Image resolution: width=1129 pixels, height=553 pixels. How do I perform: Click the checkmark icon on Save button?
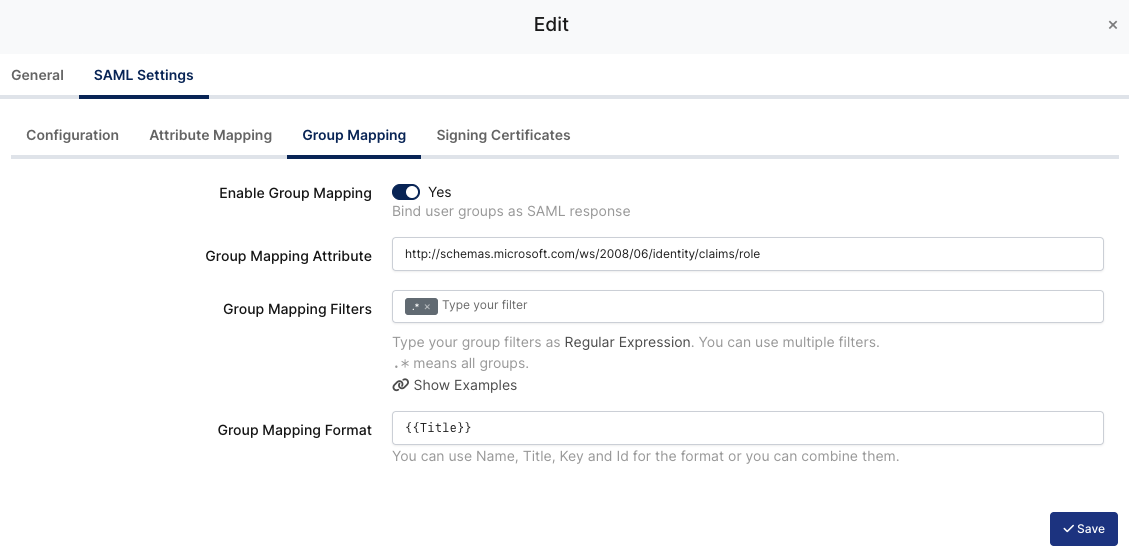tap(1068, 529)
